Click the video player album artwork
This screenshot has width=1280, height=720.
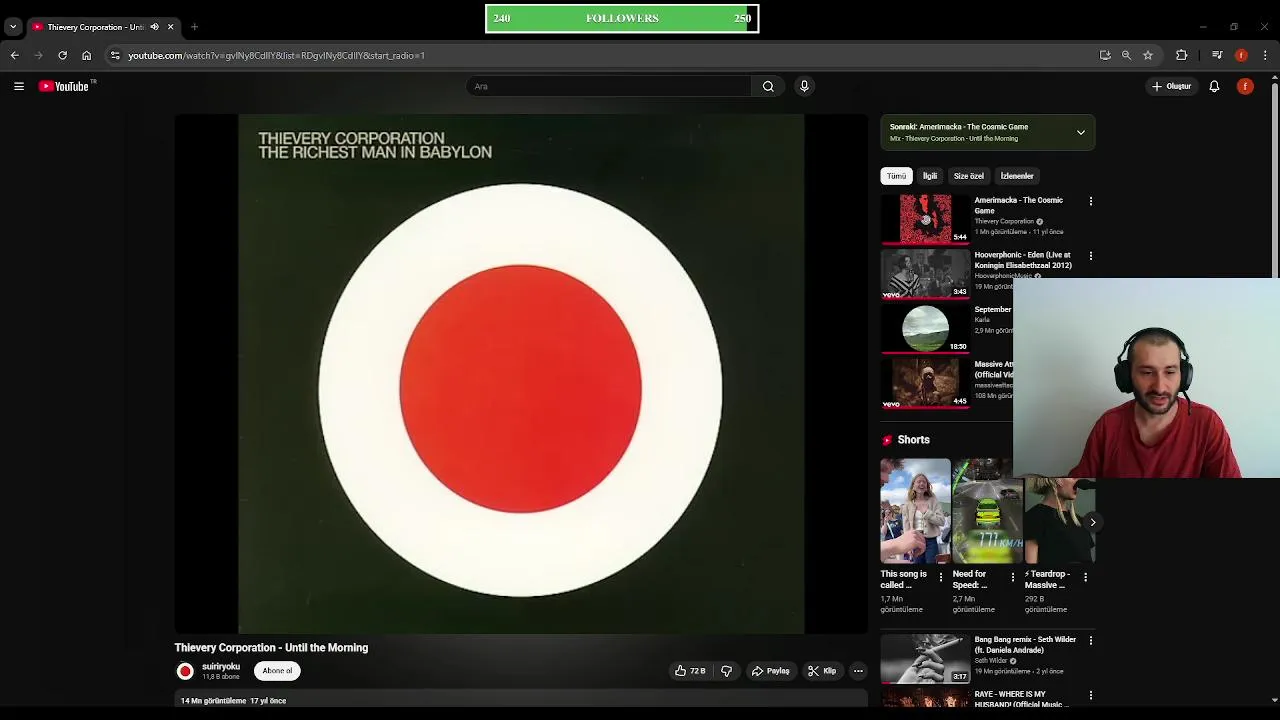[521, 374]
